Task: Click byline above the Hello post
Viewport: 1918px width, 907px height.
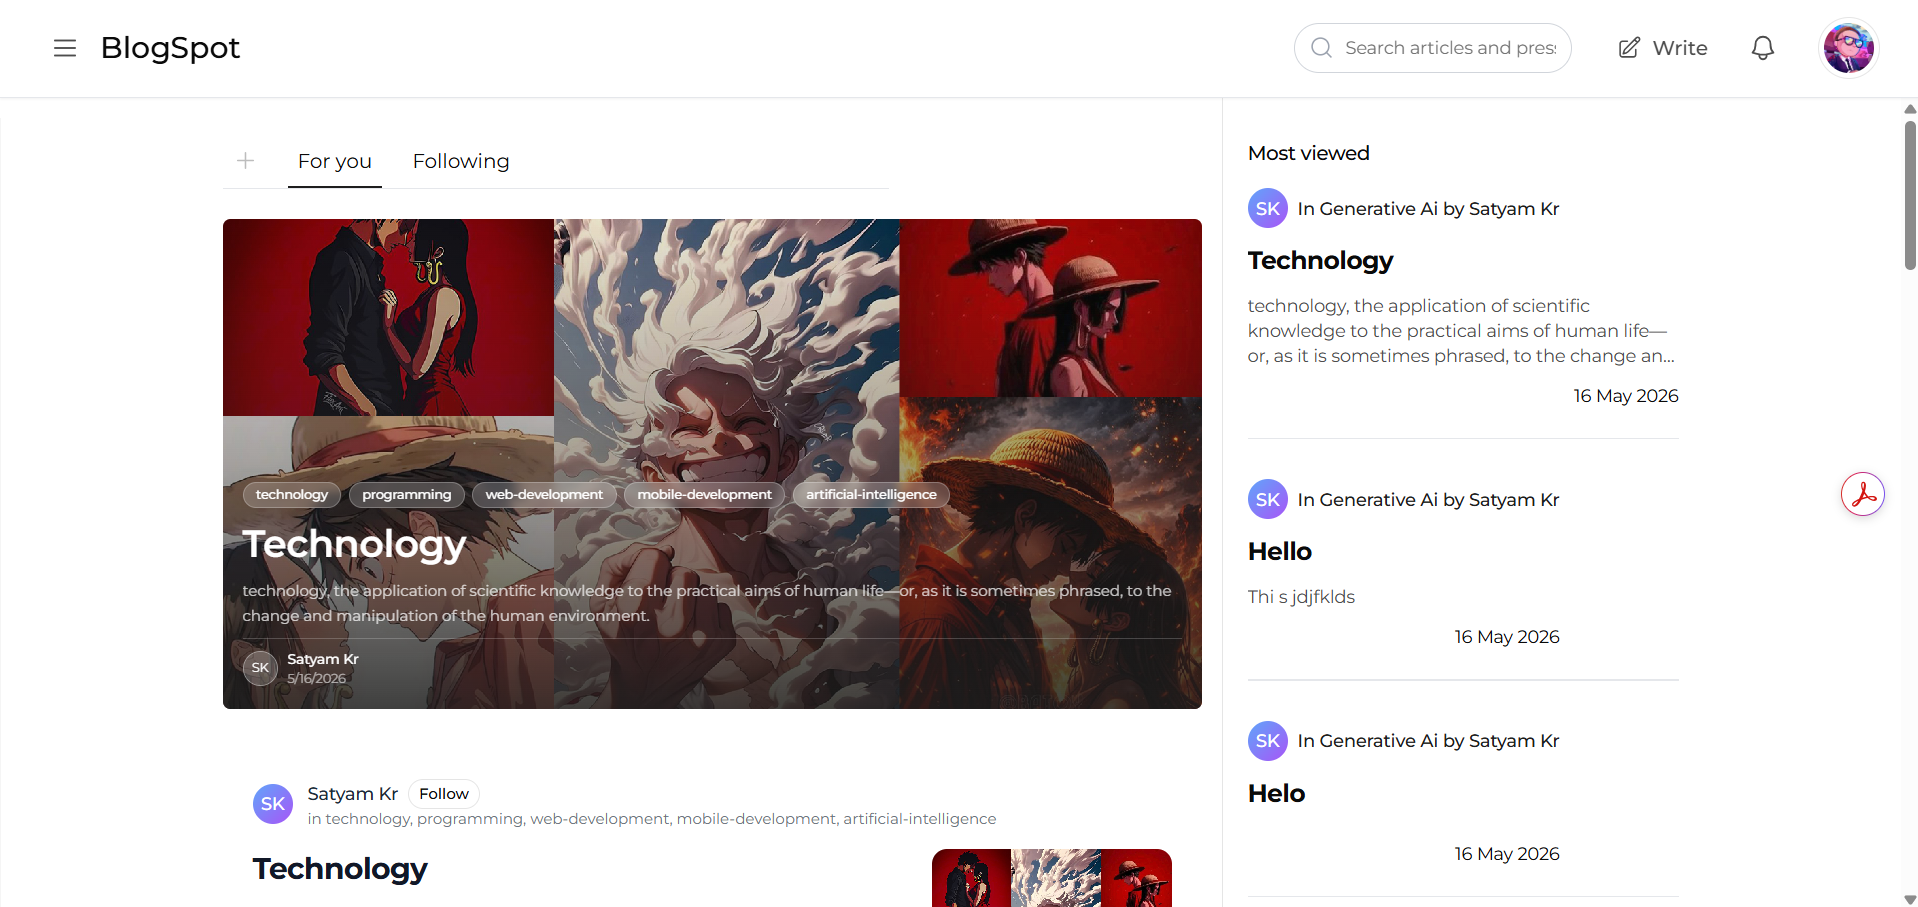Action: coord(1429,500)
